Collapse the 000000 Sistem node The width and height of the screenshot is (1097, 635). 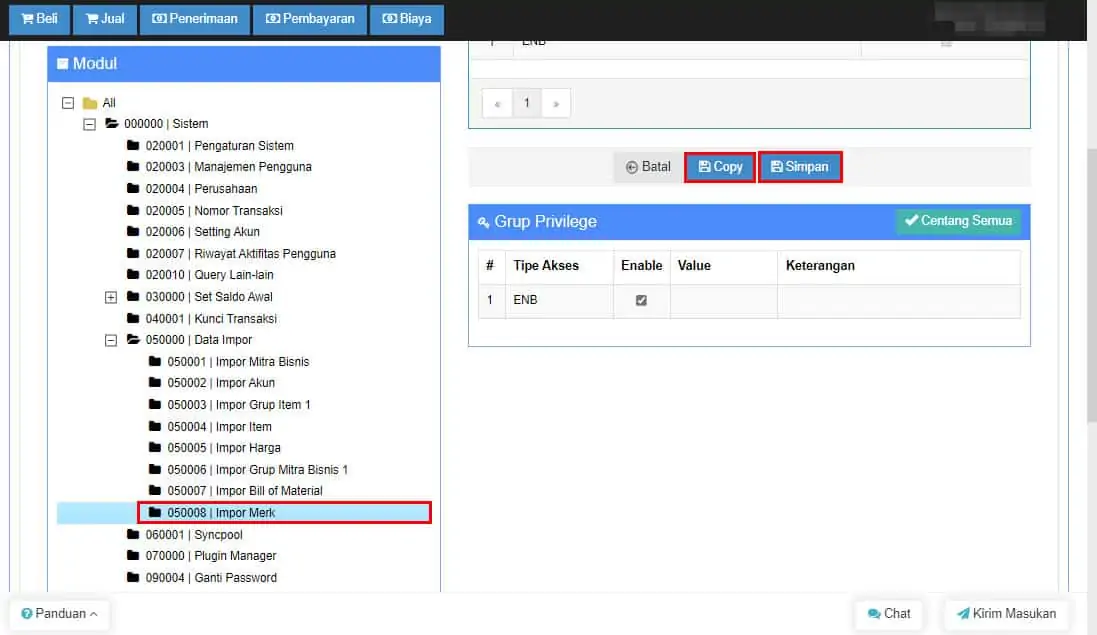90,124
